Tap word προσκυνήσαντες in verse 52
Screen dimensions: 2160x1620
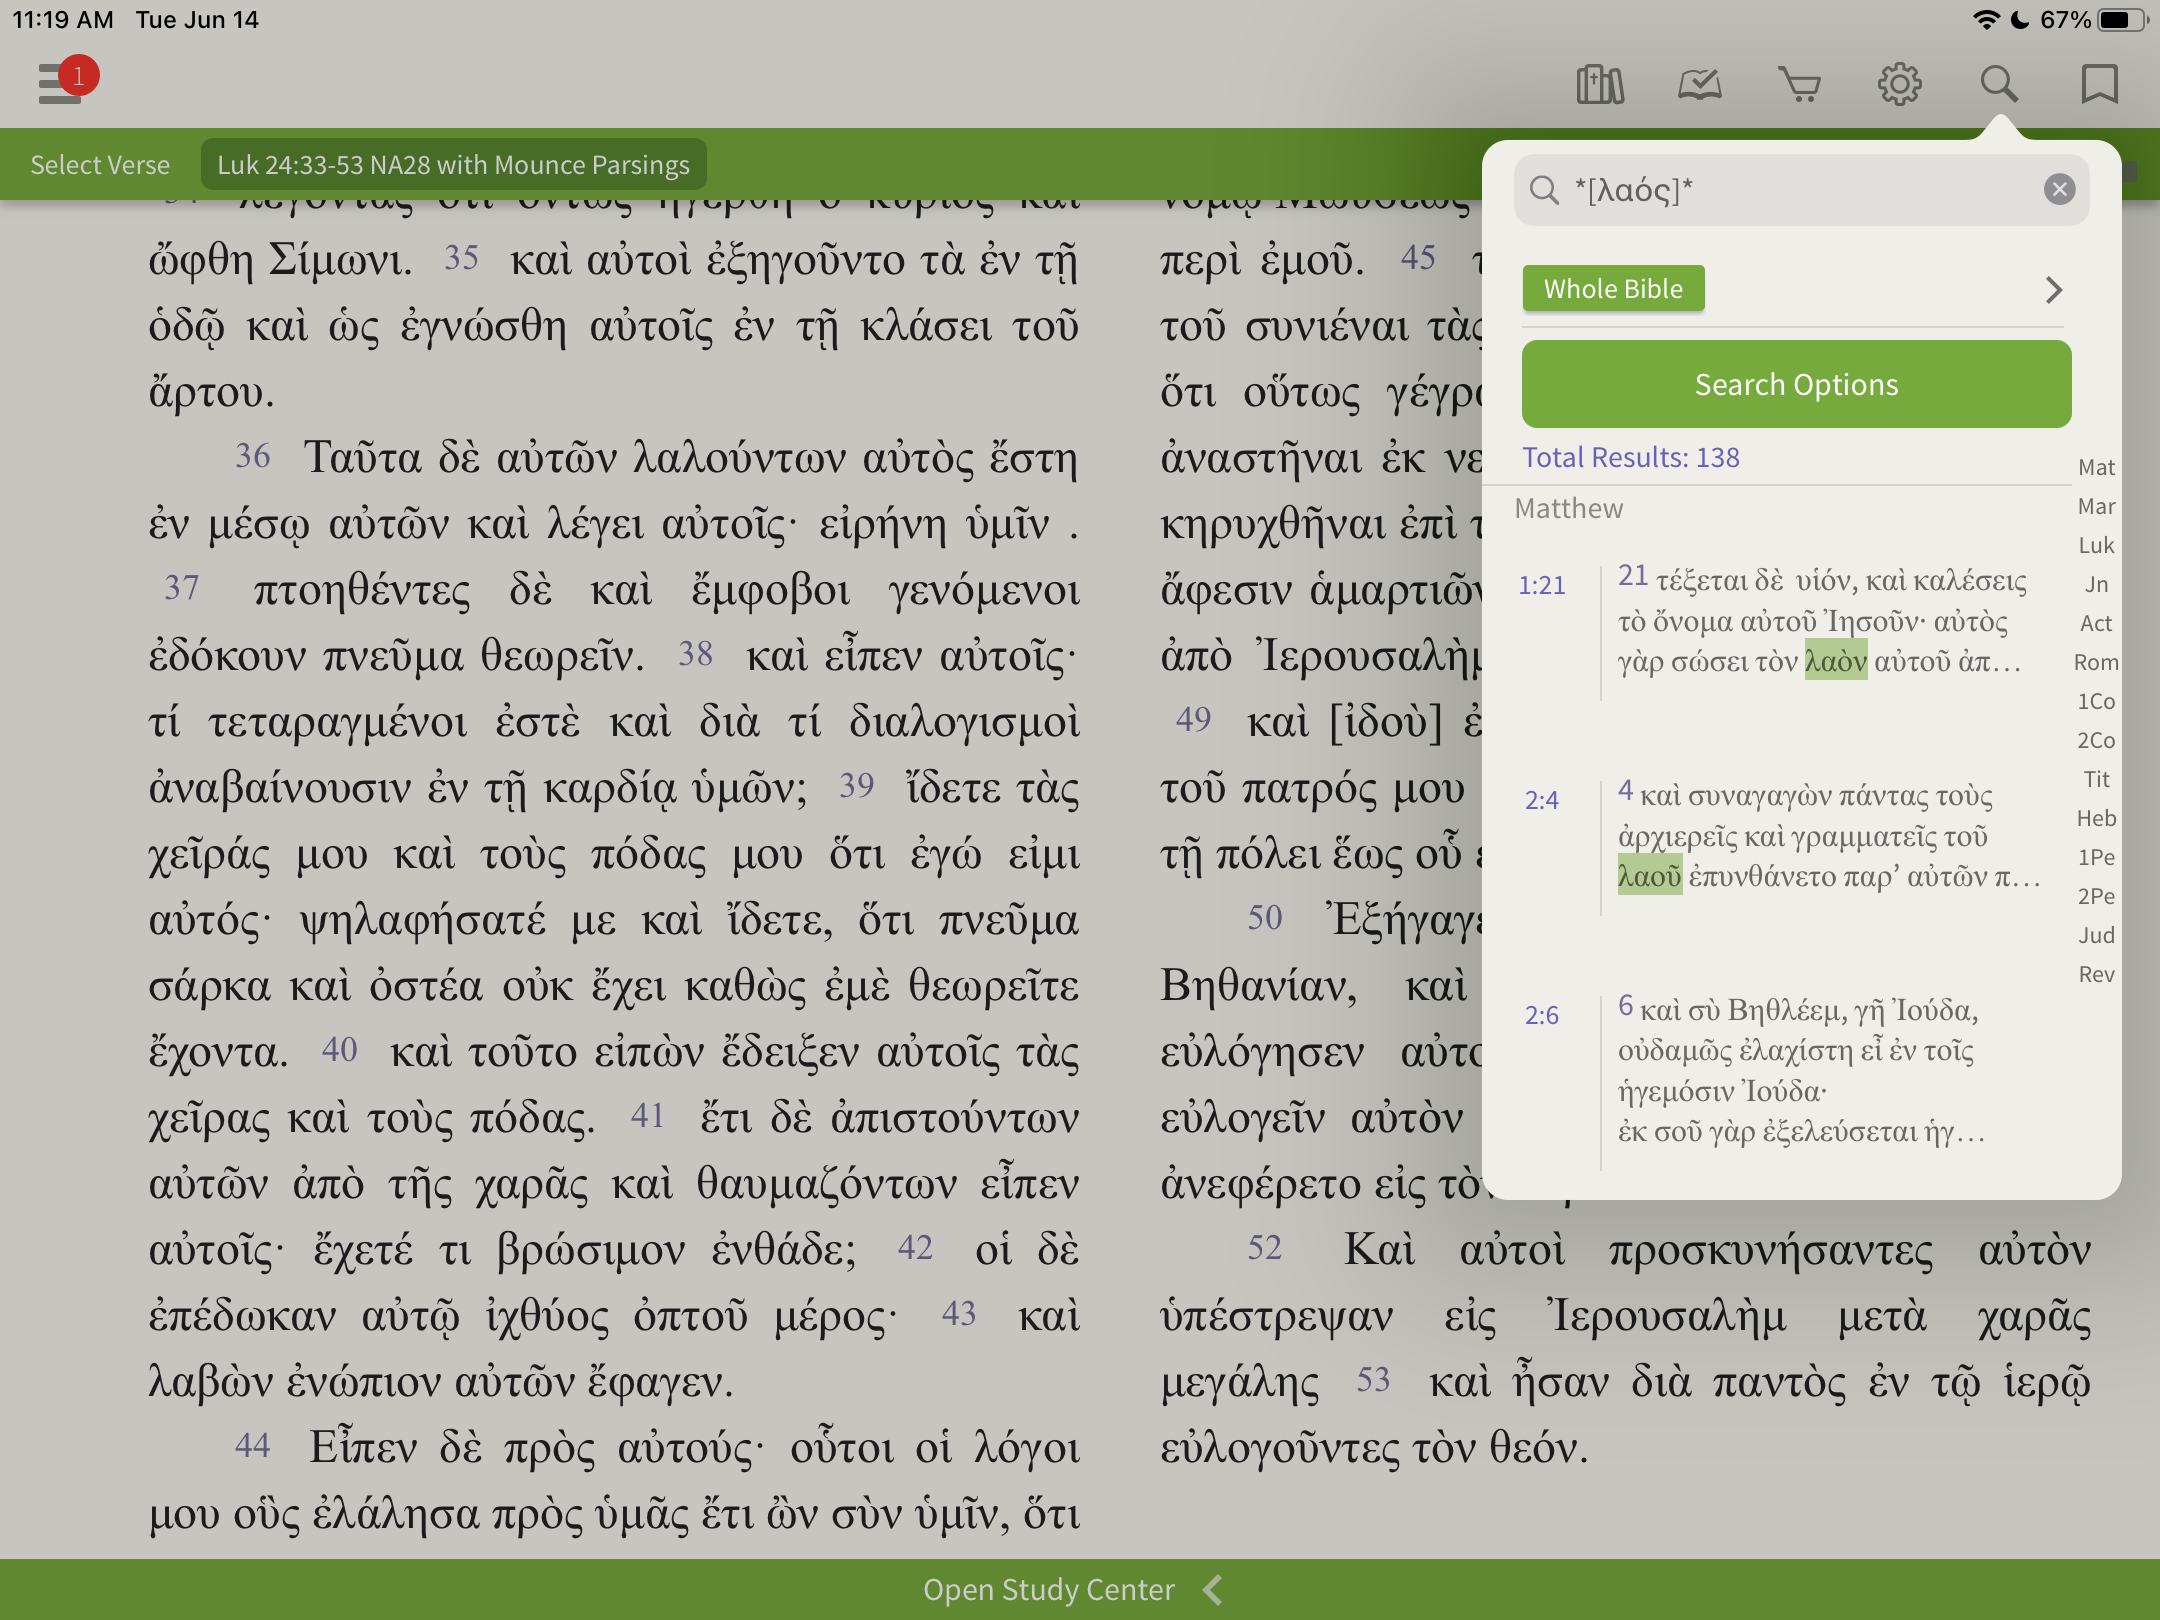coord(1770,1251)
